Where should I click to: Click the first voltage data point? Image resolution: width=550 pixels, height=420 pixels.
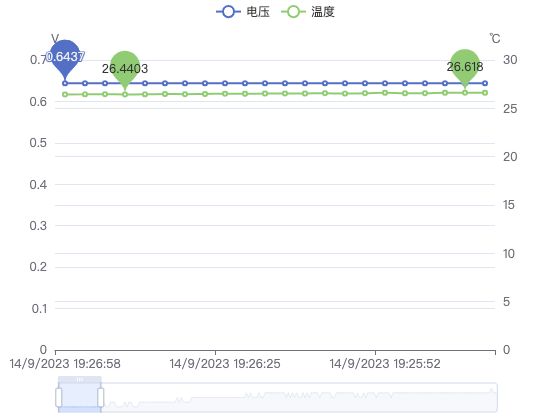pos(65,83)
